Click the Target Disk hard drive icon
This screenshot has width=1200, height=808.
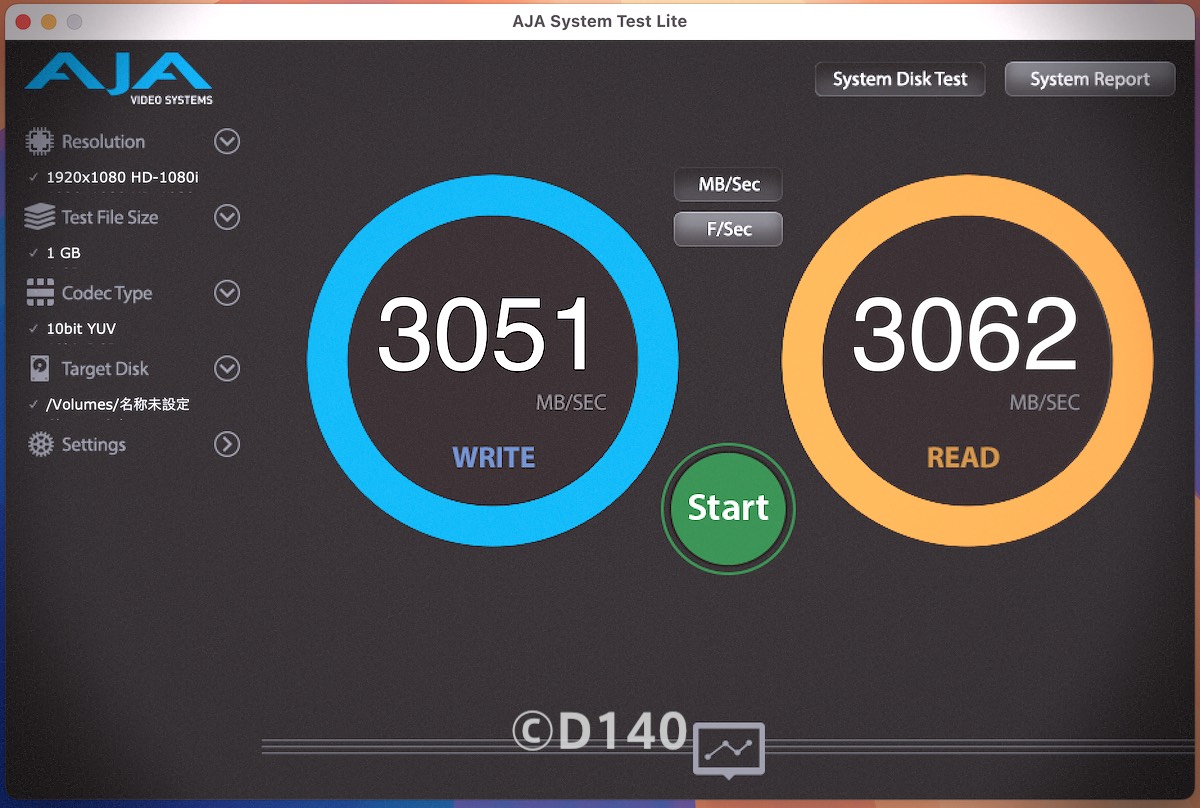point(40,369)
